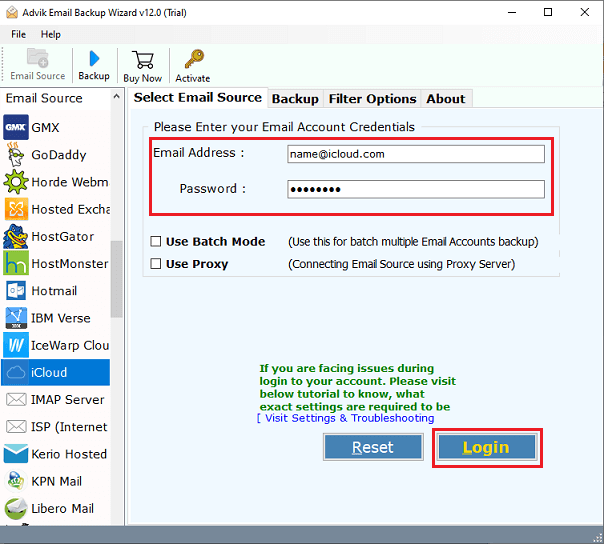Image resolution: width=604 pixels, height=544 pixels.
Task: Enable the Use Batch Mode checkbox
Action: tap(155, 242)
